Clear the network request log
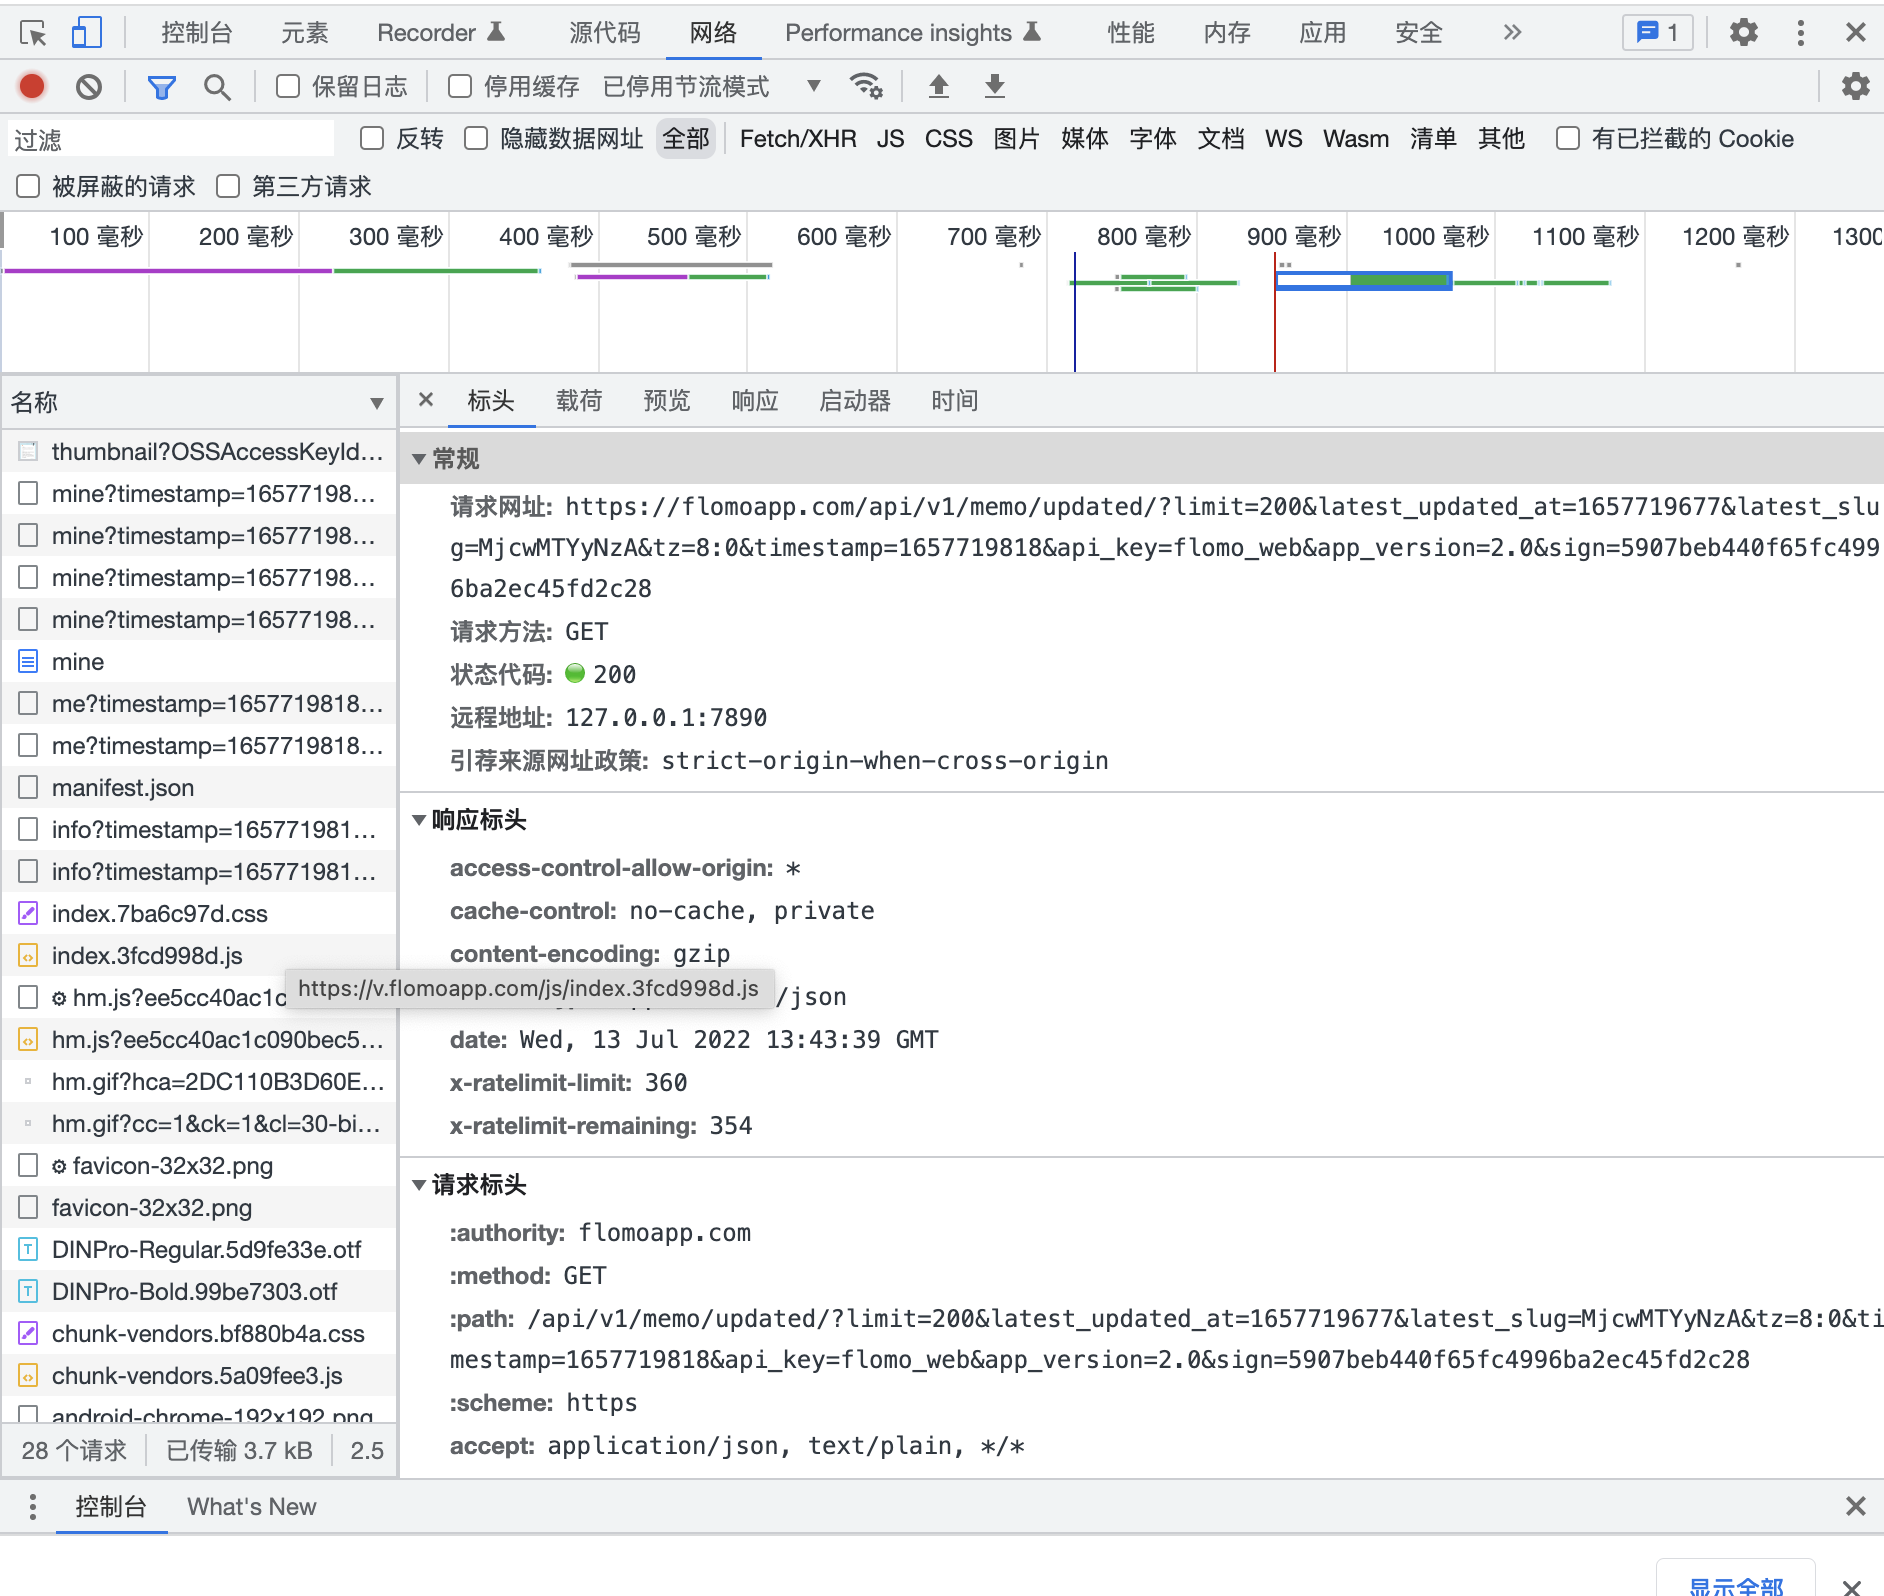 point(89,86)
